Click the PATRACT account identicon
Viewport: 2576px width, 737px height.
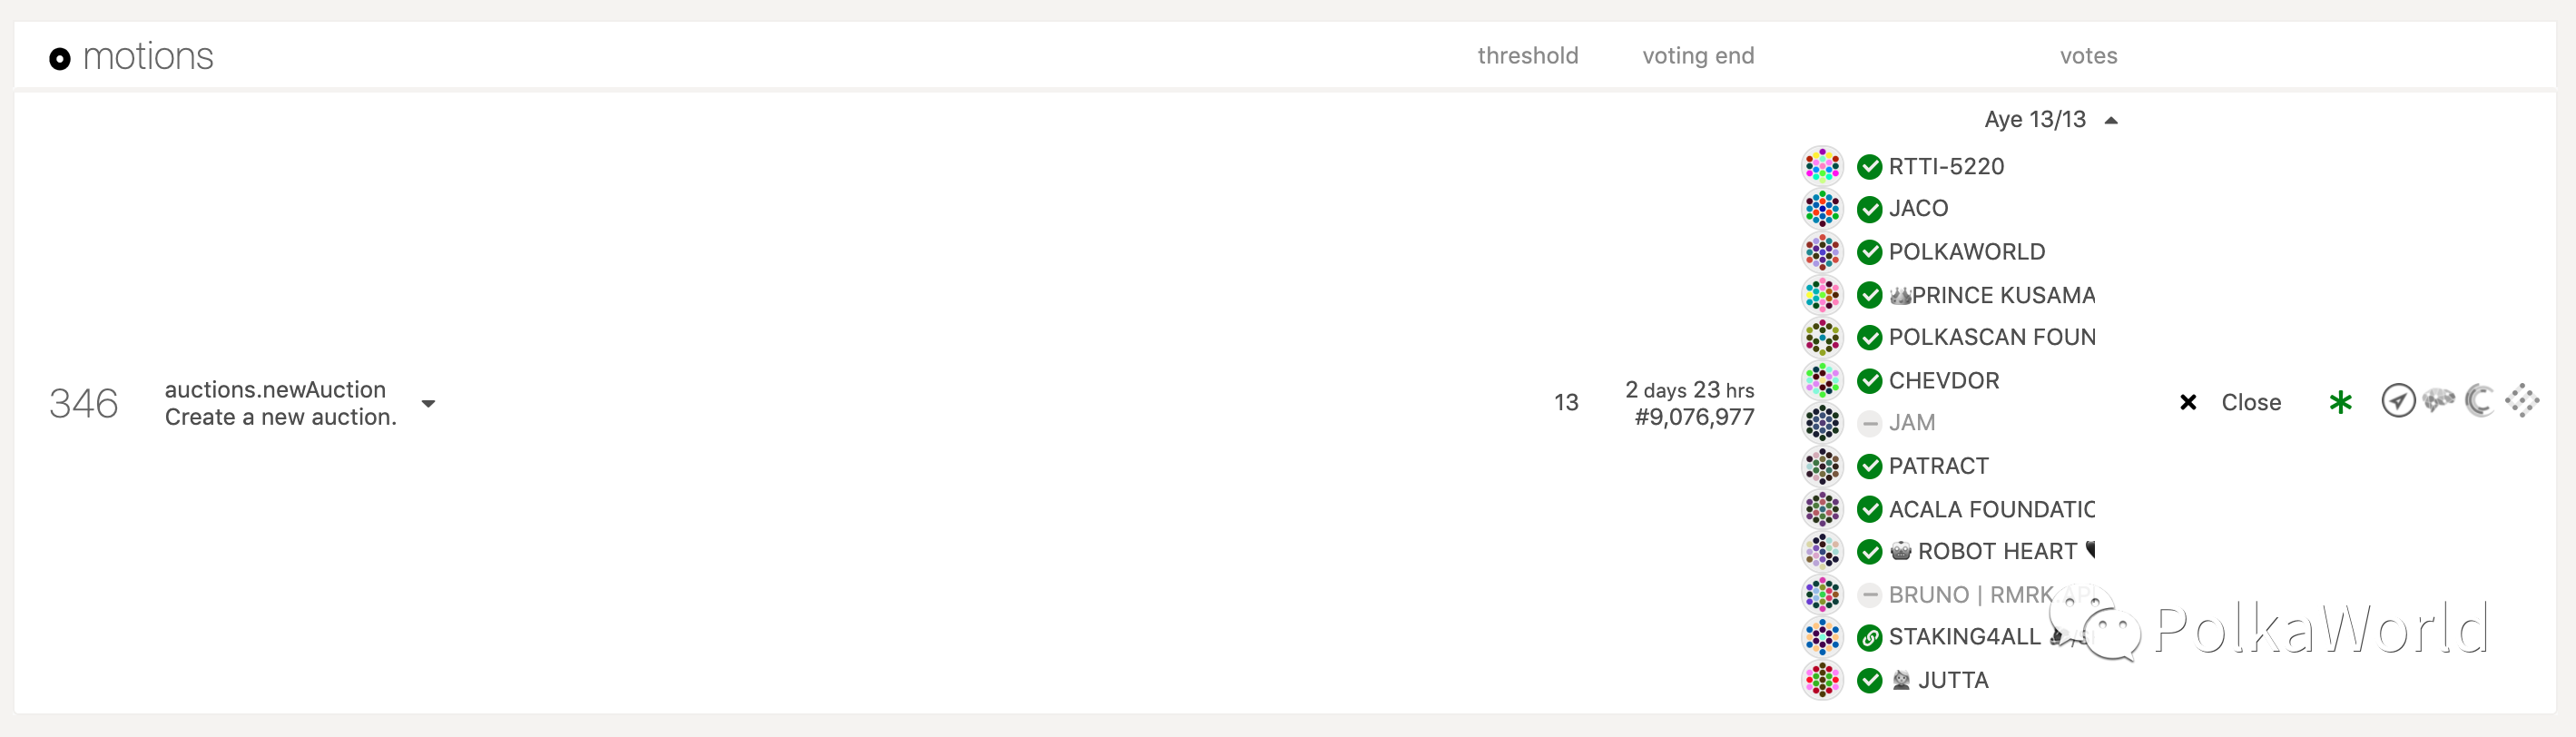click(1822, 466)
